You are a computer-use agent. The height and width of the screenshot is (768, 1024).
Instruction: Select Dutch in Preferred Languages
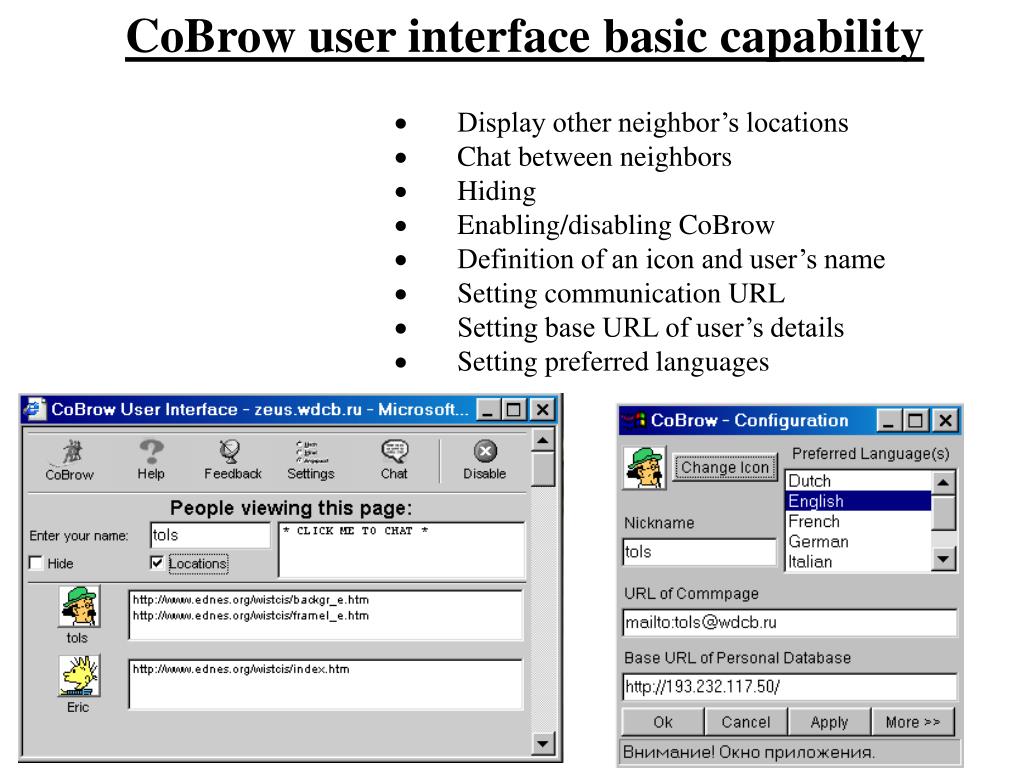[858, 481]
